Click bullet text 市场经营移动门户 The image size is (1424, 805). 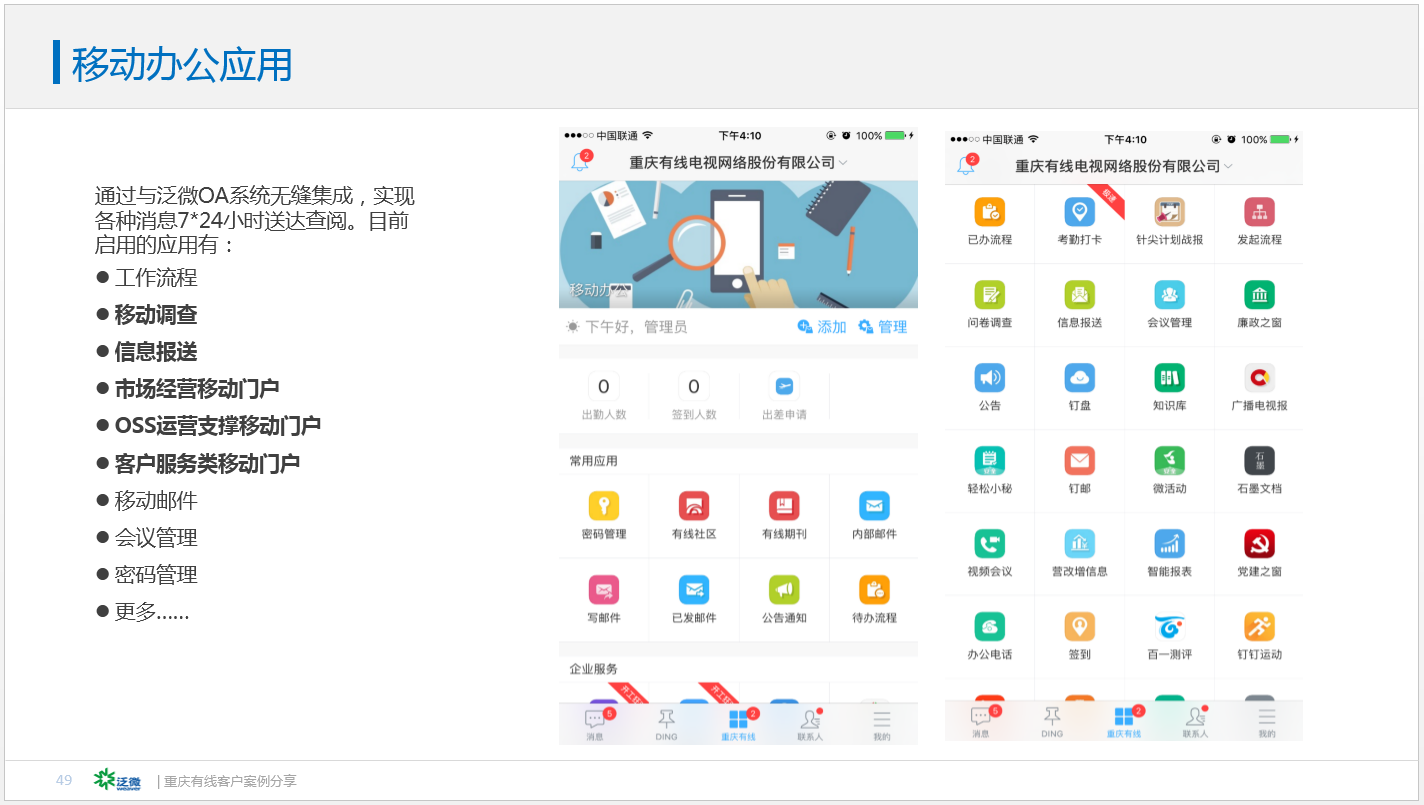(x=197, y=389)
